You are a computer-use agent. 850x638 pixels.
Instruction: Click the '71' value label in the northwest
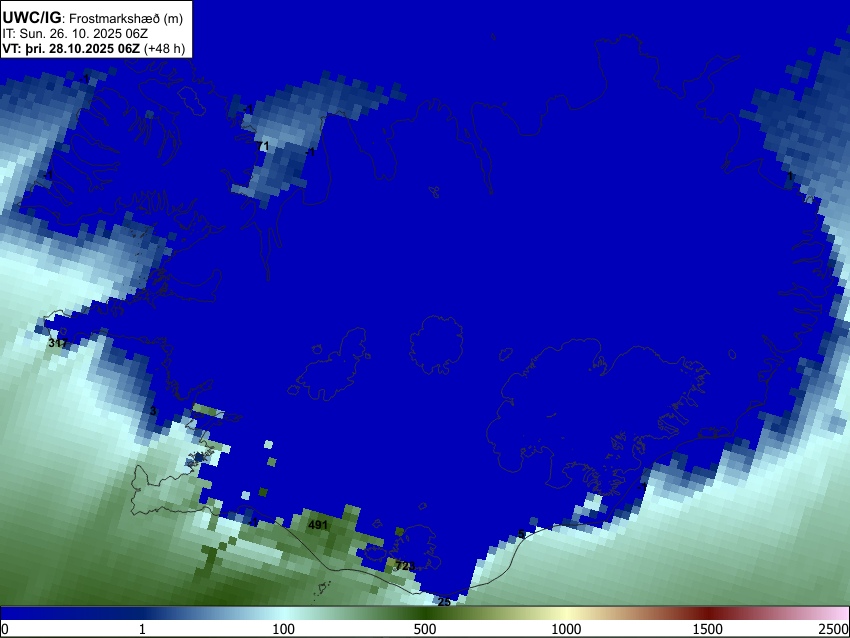click(x=263, y=146)
